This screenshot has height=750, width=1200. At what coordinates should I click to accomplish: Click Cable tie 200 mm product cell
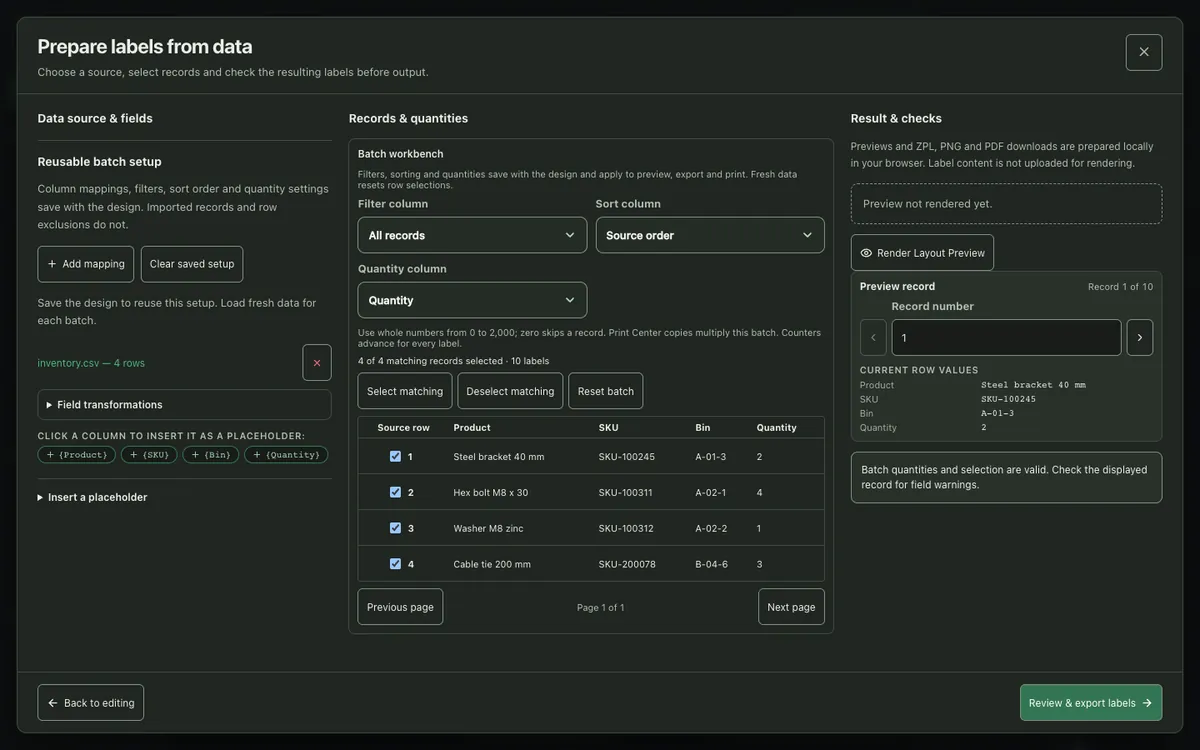492,565
